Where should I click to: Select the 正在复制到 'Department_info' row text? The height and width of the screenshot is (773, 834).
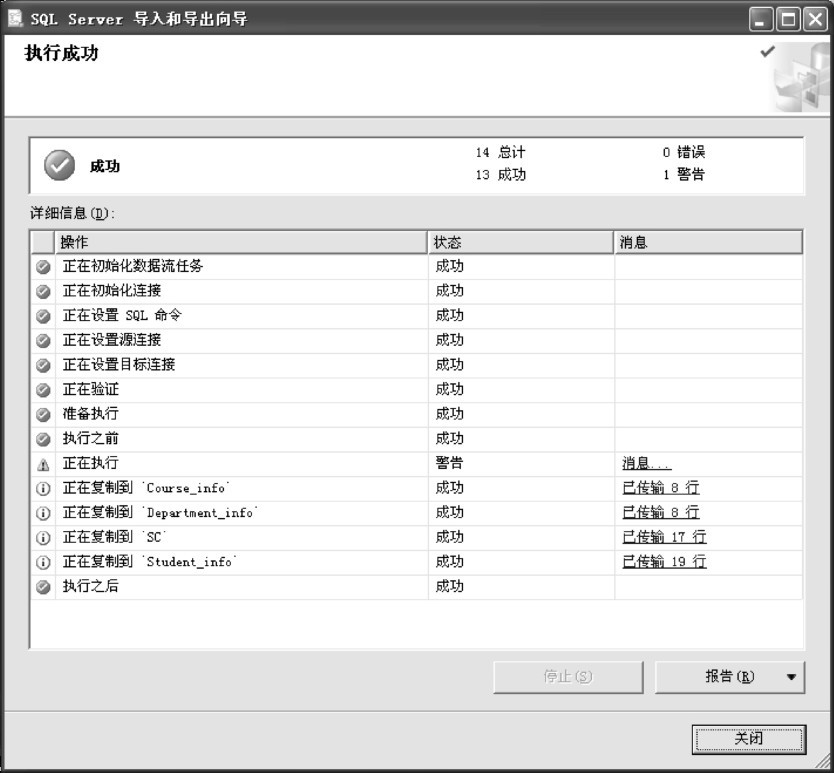point(160,512)
